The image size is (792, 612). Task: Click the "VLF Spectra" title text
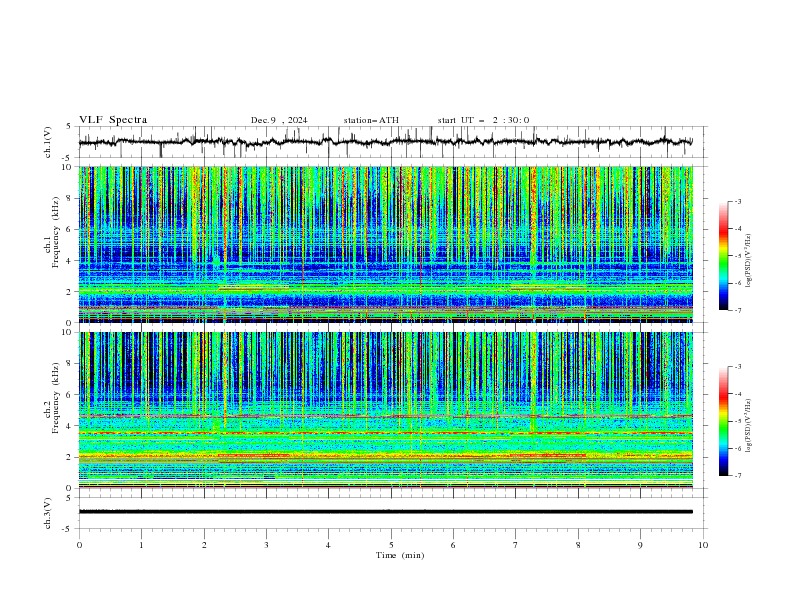pos(113,120)
